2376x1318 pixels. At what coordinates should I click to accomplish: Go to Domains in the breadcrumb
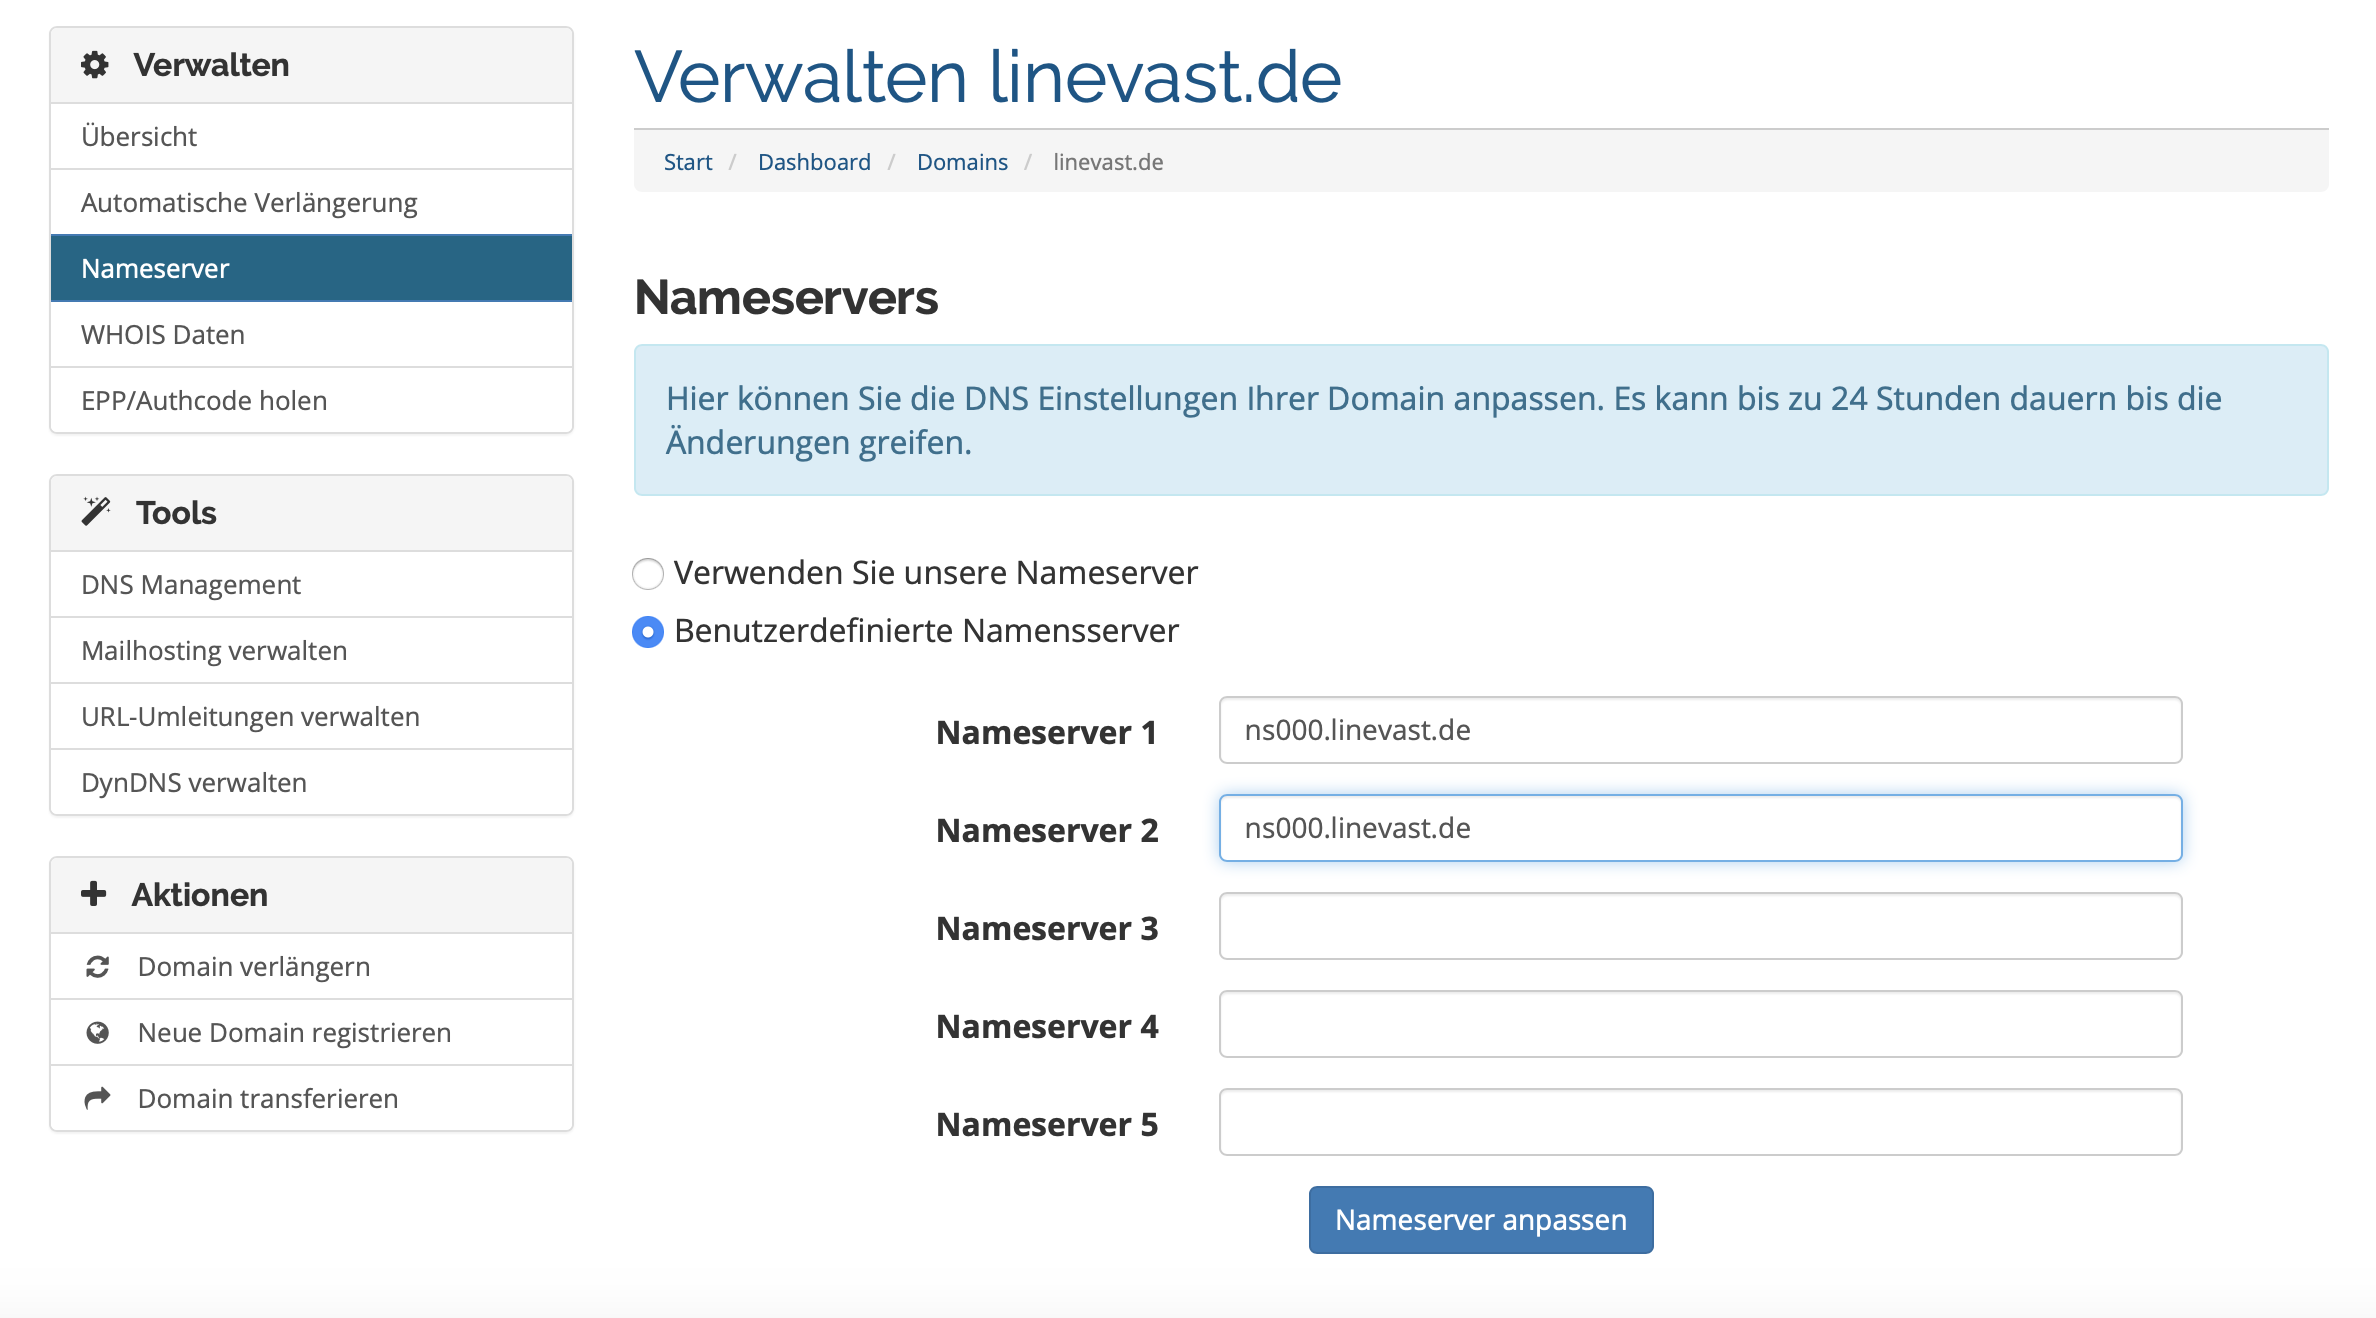tap(962, 162)
